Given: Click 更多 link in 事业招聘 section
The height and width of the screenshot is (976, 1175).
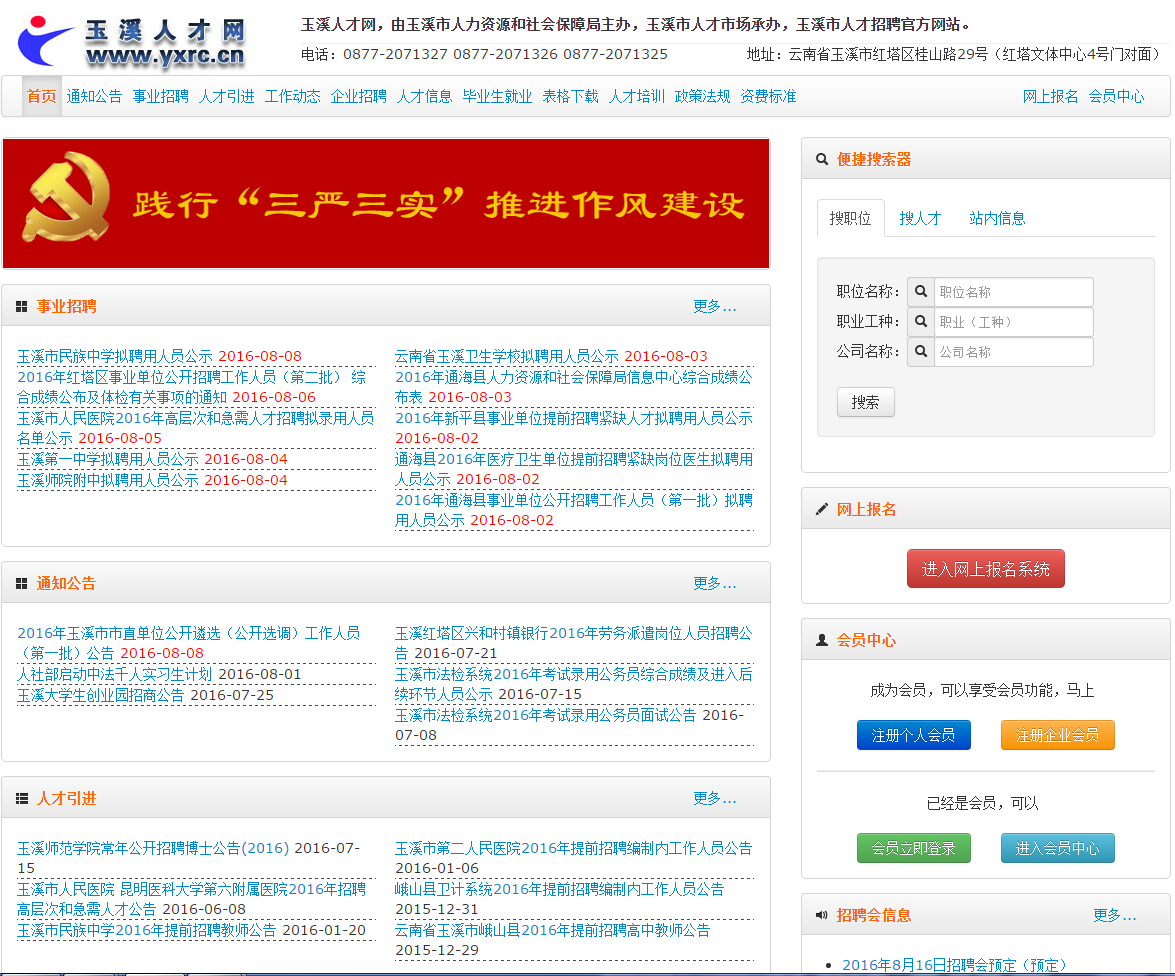Looking at the screenshot, I should [714, 306].
